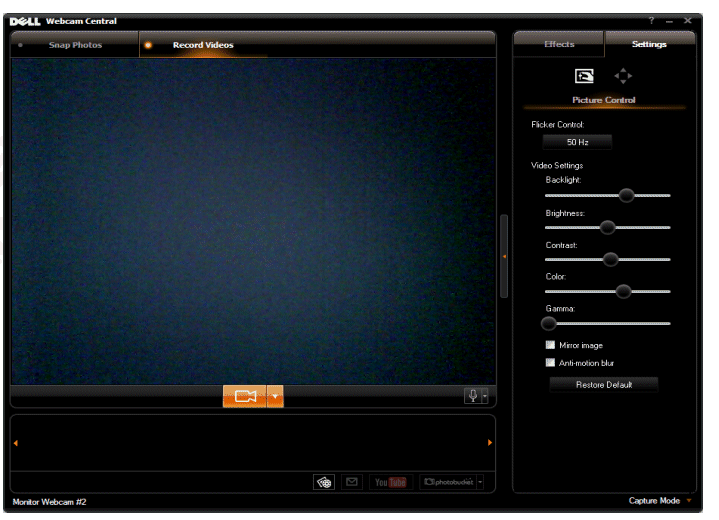Select the Picture Control icon
The width and height of the screenshot is (719, 520).
click(584, 76)
